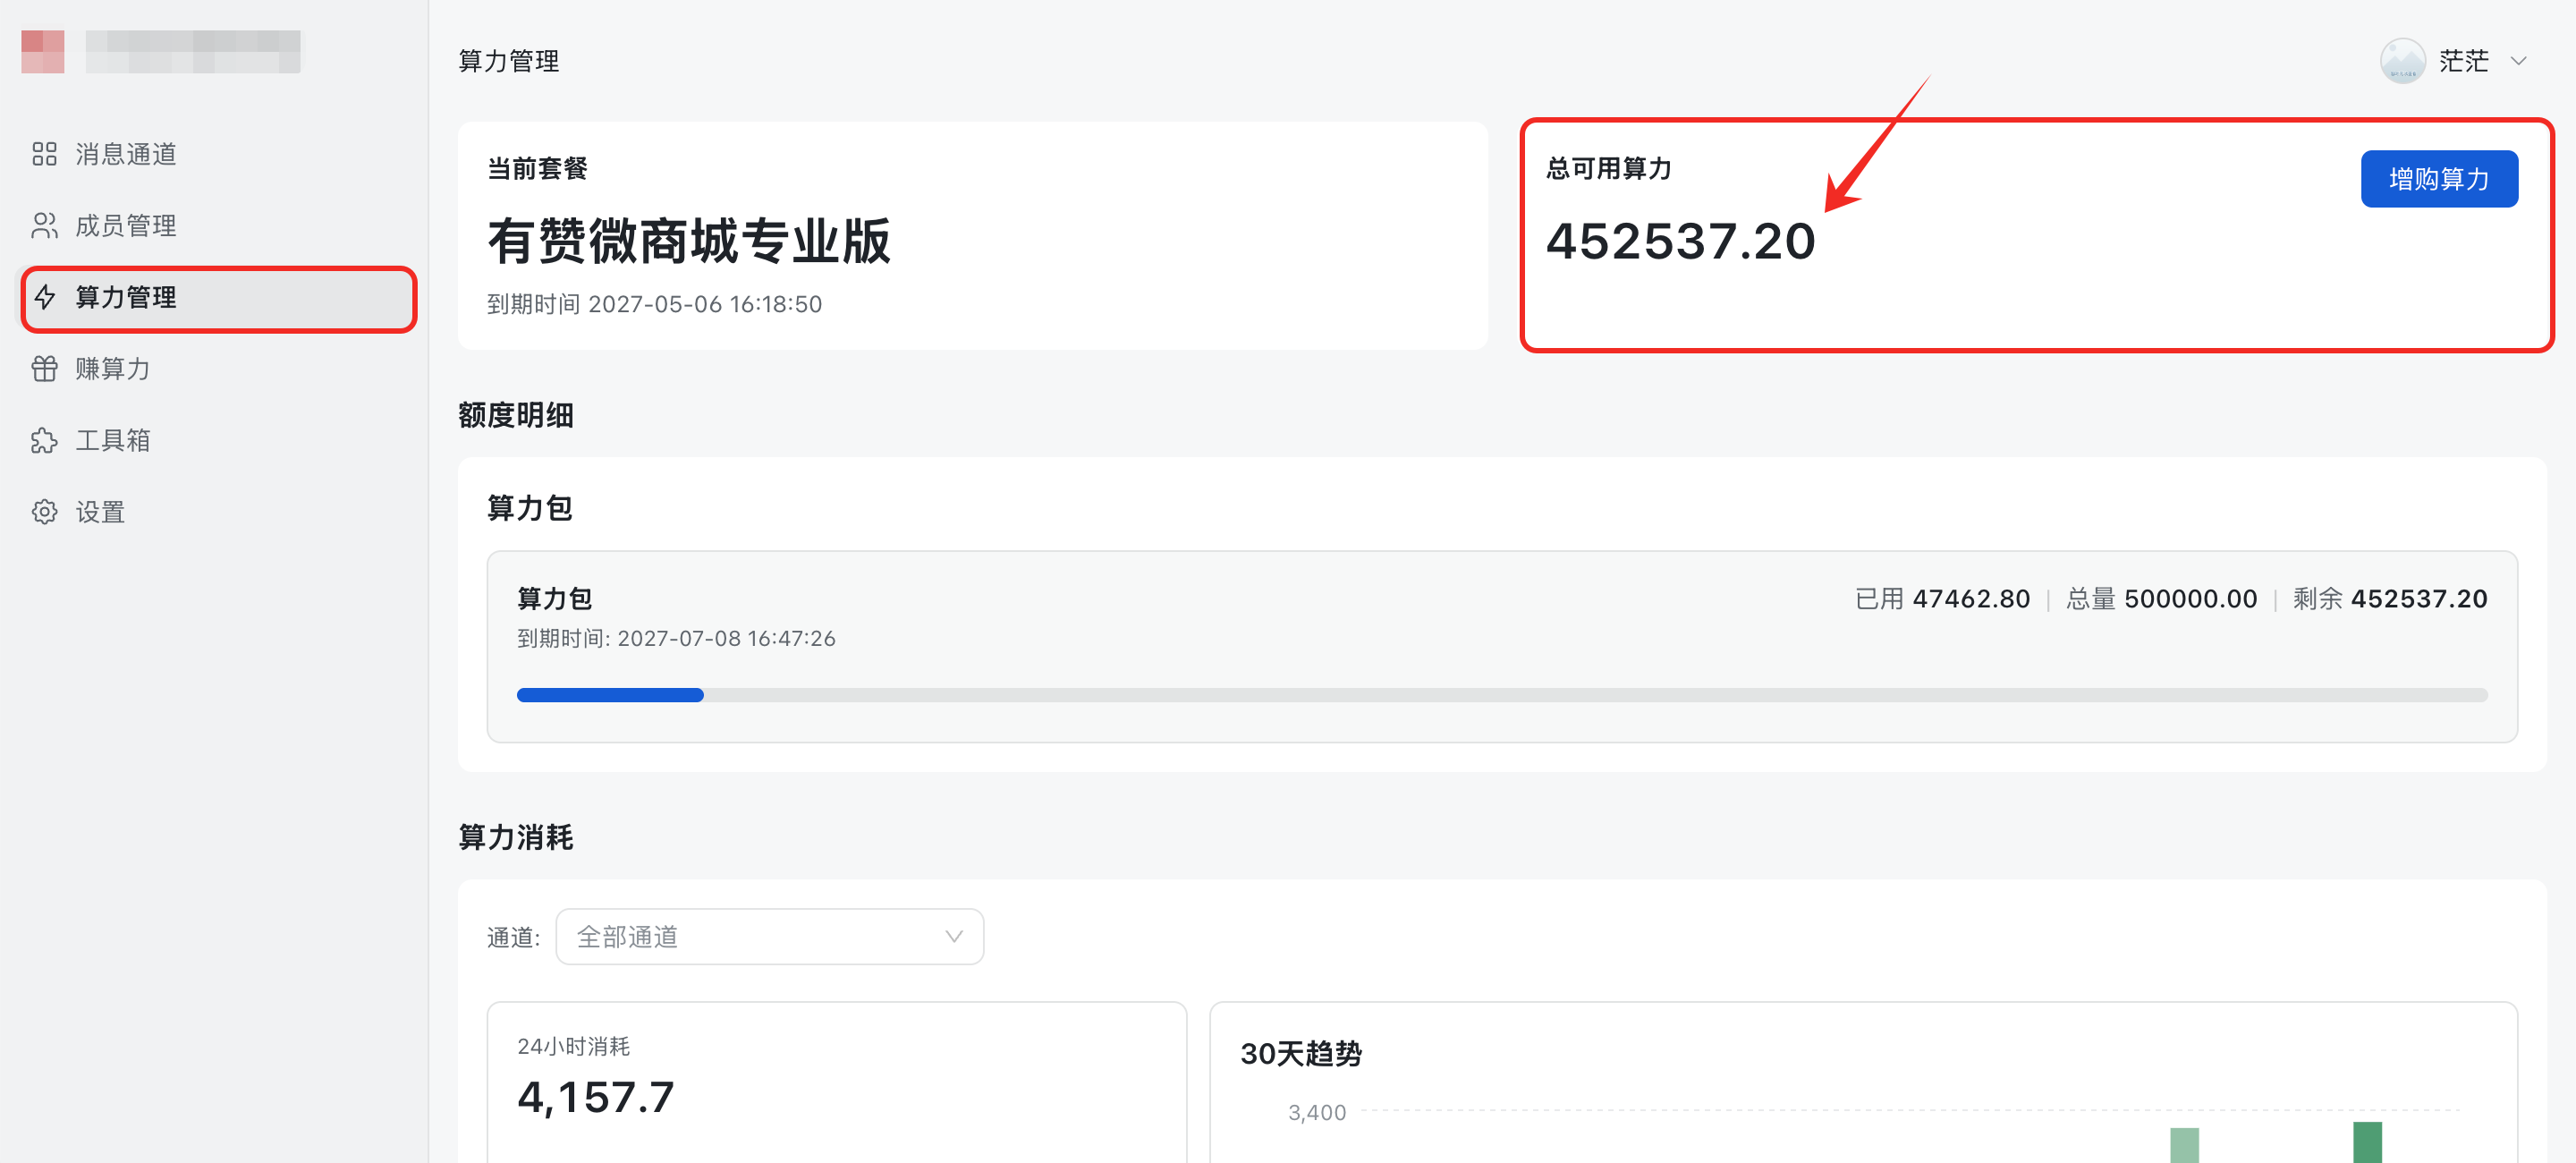Screen dimensions: 2576x1163
Task: Click the 到期时间: 2027-07-08 16:47:26 text
Action: coord(676,639)
